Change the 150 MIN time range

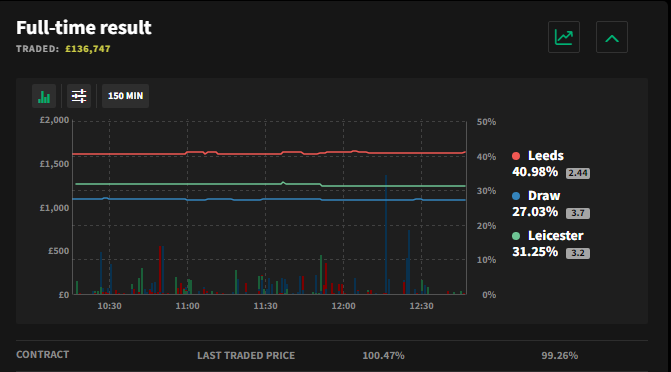[125, 96]
